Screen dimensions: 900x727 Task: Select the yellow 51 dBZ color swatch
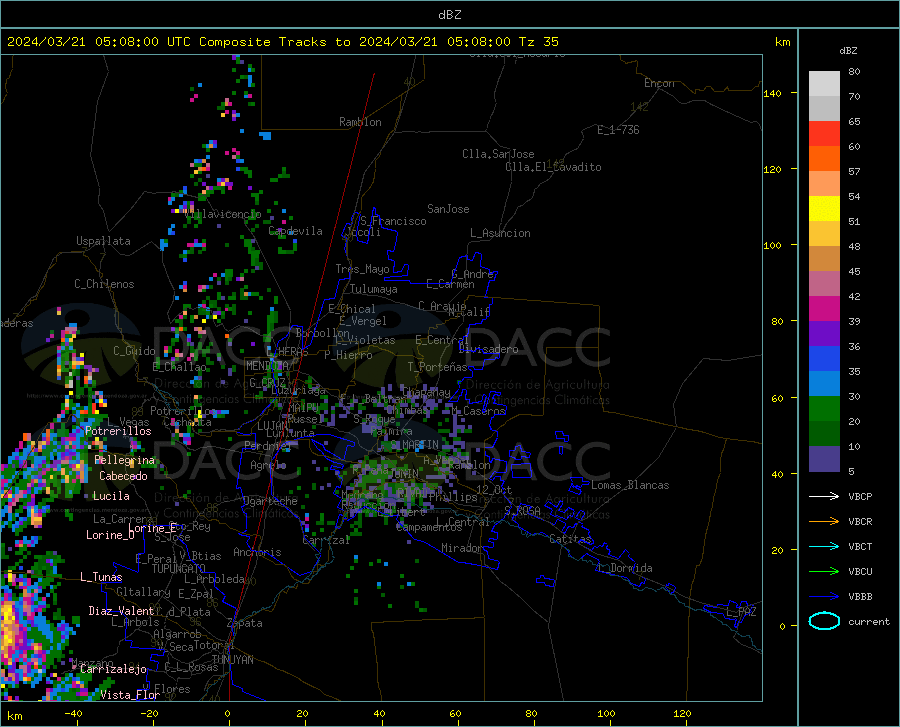point(824,209)
